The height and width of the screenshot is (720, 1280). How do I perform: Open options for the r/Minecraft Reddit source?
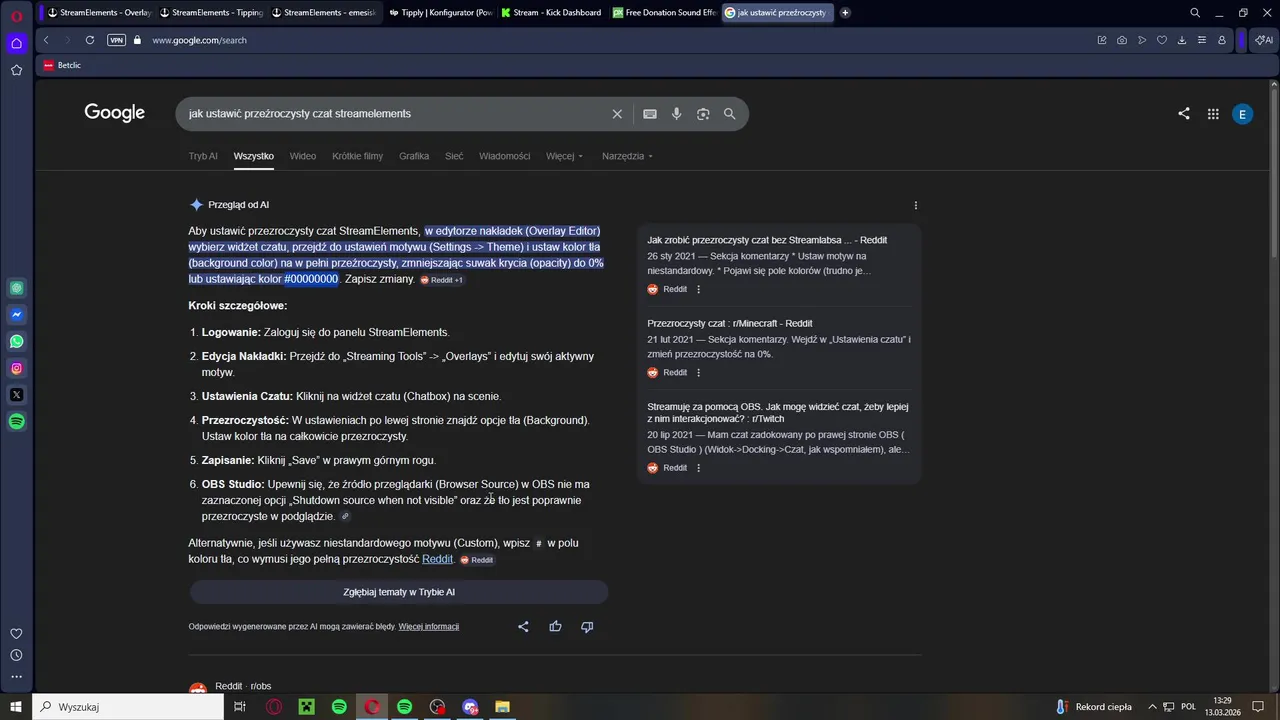pos(699,372)
